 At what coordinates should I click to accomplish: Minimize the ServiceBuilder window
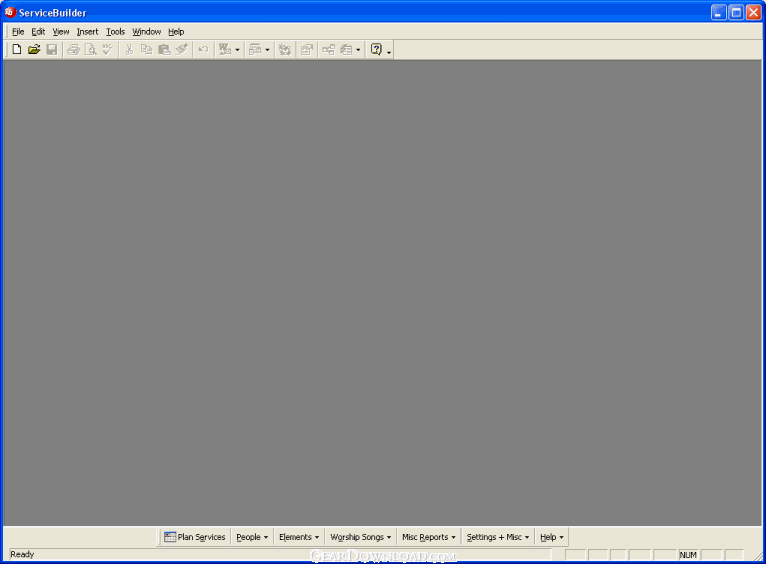coord(718,12)
